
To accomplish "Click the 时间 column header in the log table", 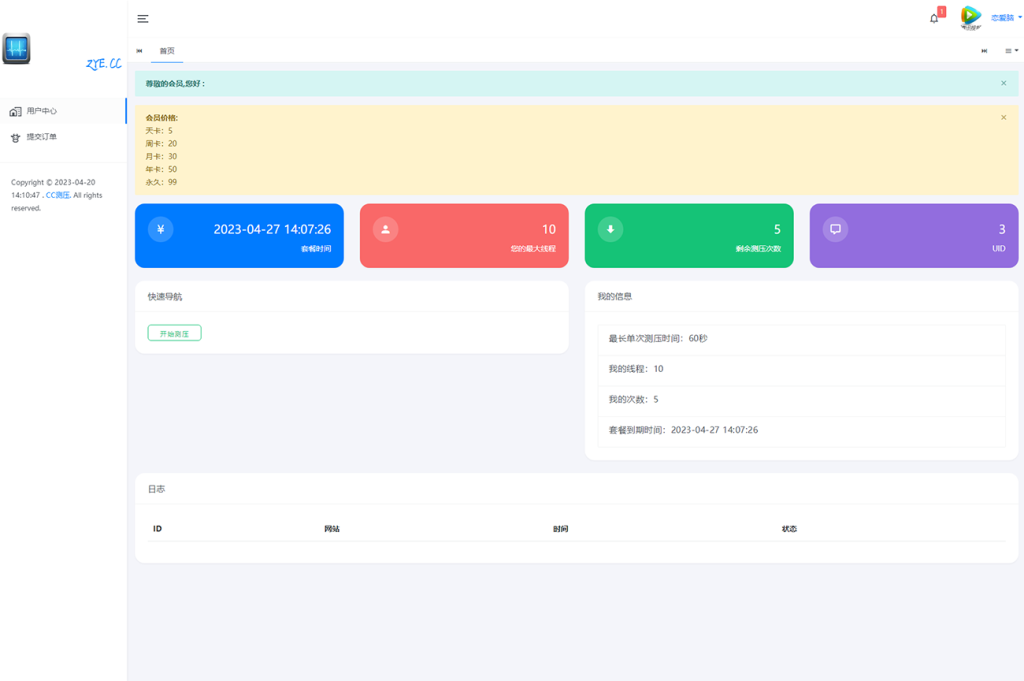I will [x=560, y=529].
